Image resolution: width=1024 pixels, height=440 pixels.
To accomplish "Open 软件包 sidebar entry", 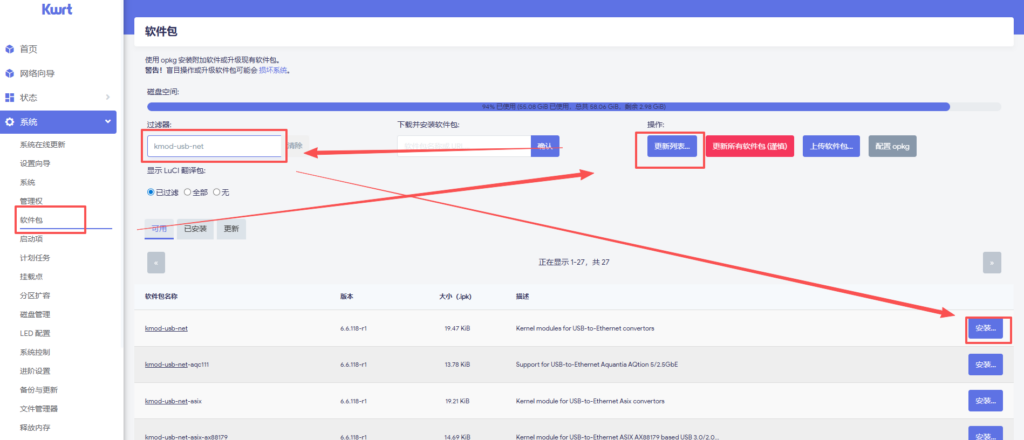I will [31, 220].
